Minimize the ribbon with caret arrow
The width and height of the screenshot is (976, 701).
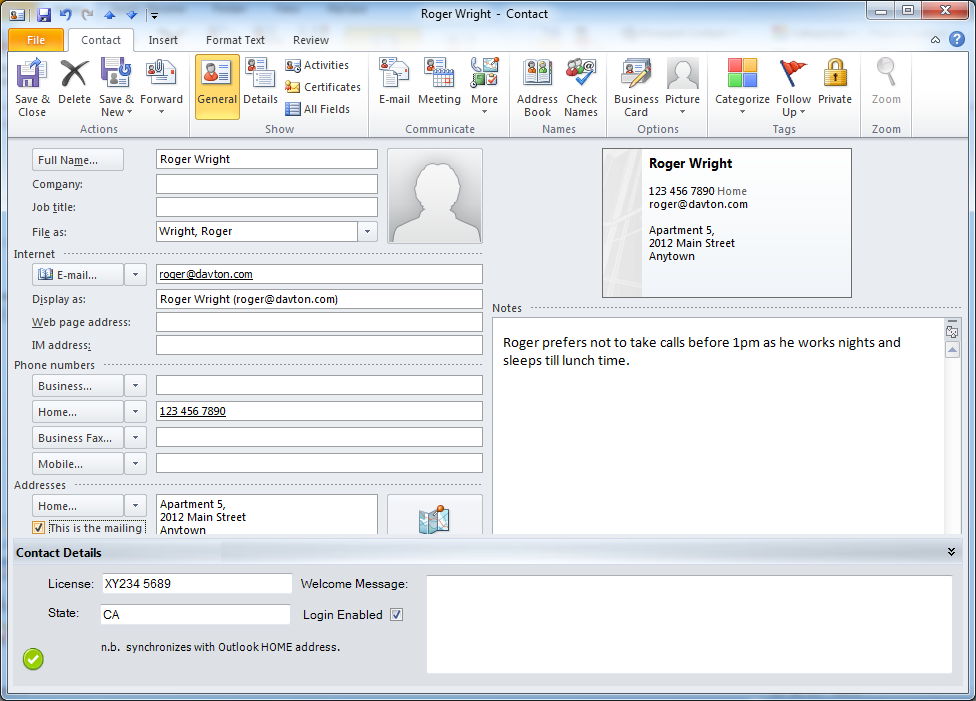point(935,40)
